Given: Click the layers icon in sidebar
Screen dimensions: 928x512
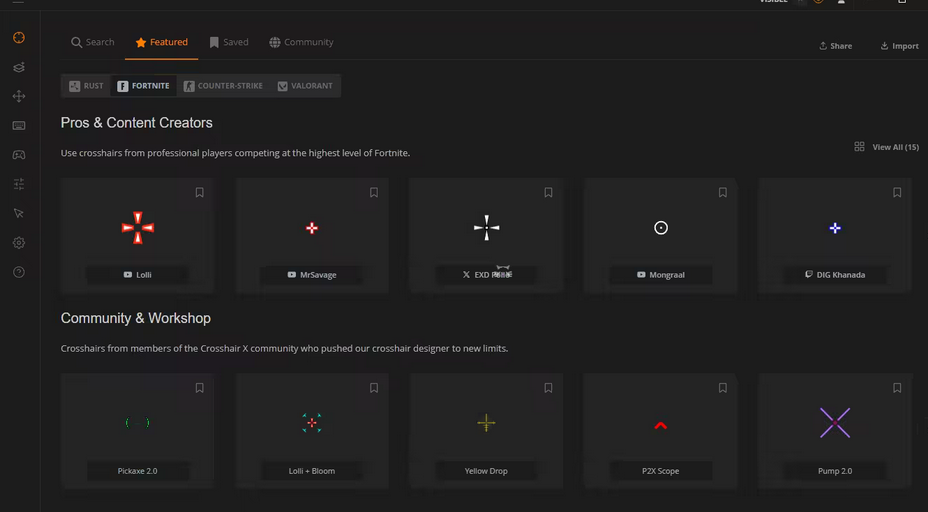Looking at the screenshot, I should [x=19, y=67].
